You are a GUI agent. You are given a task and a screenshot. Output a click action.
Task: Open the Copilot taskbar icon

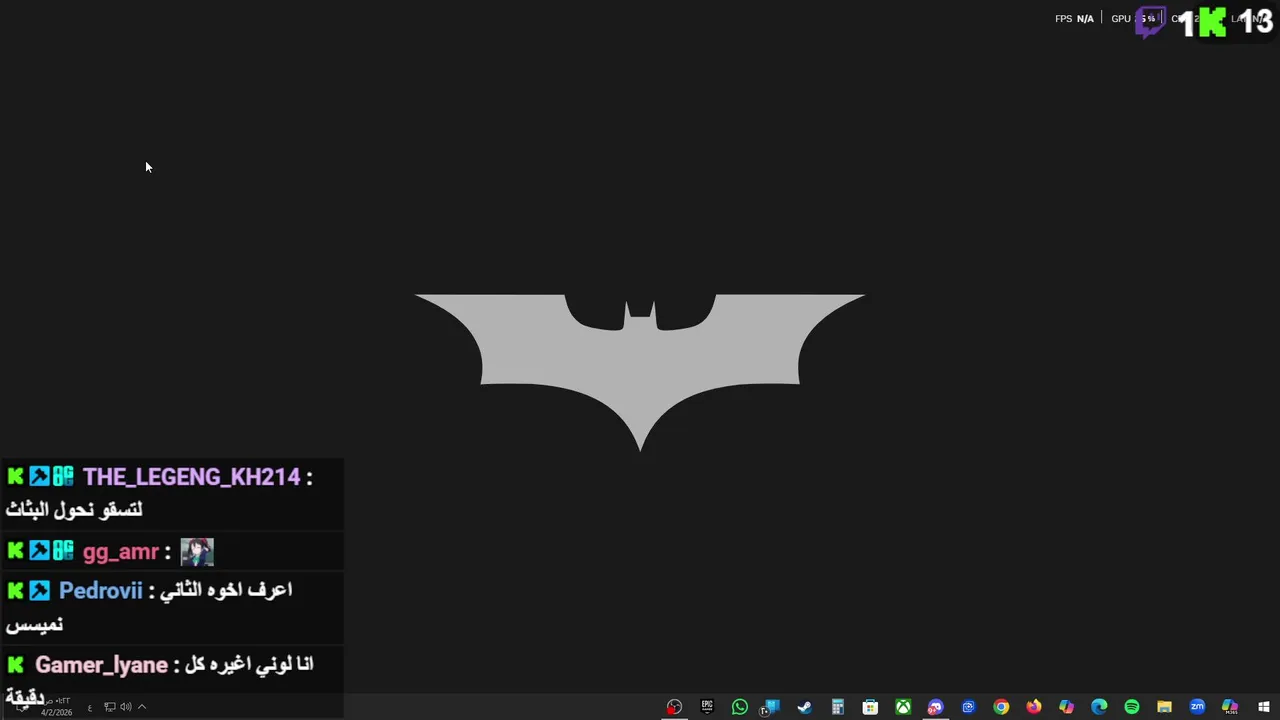click(1066, 707)
